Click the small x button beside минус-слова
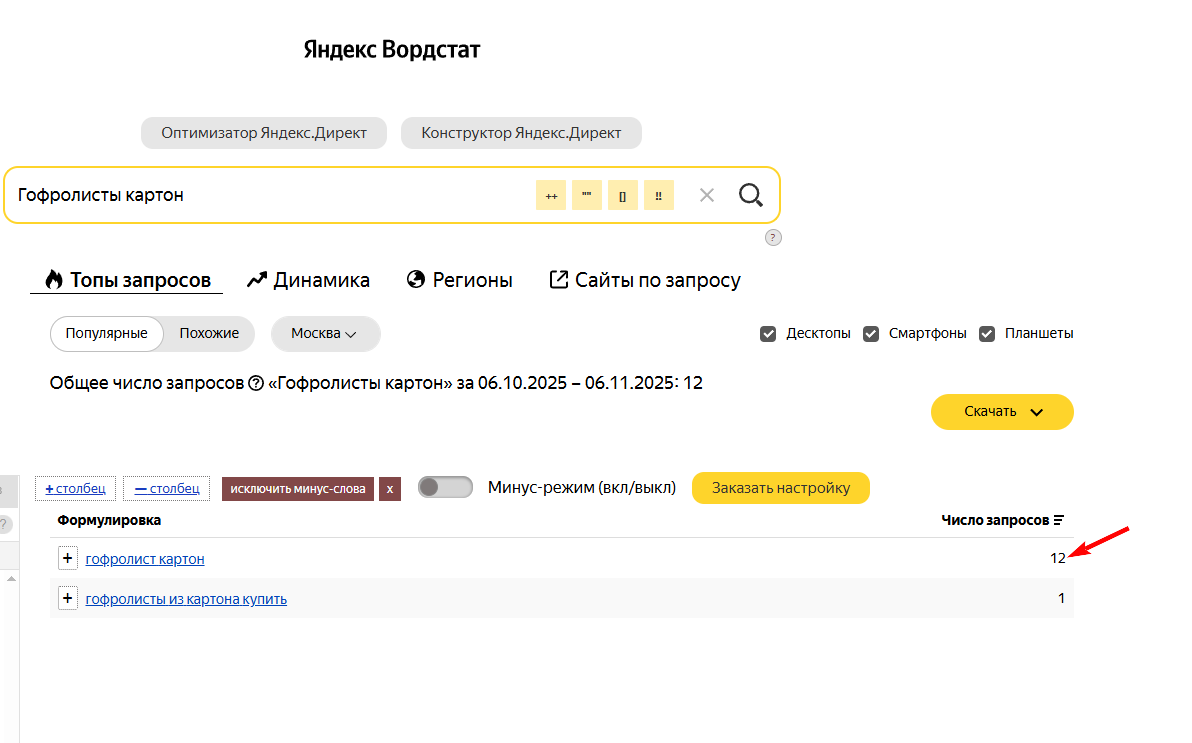Screen dimensions: 1192x743 click(x=390, y=489)
